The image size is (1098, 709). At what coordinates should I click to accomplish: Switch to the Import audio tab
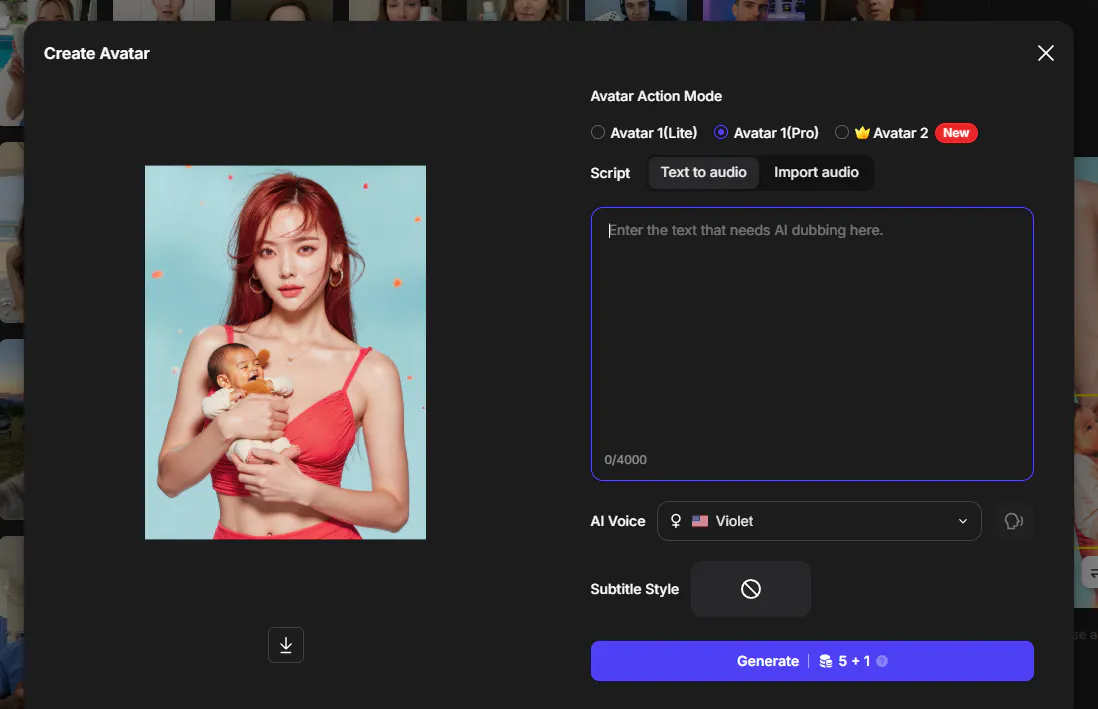point(816,172)
